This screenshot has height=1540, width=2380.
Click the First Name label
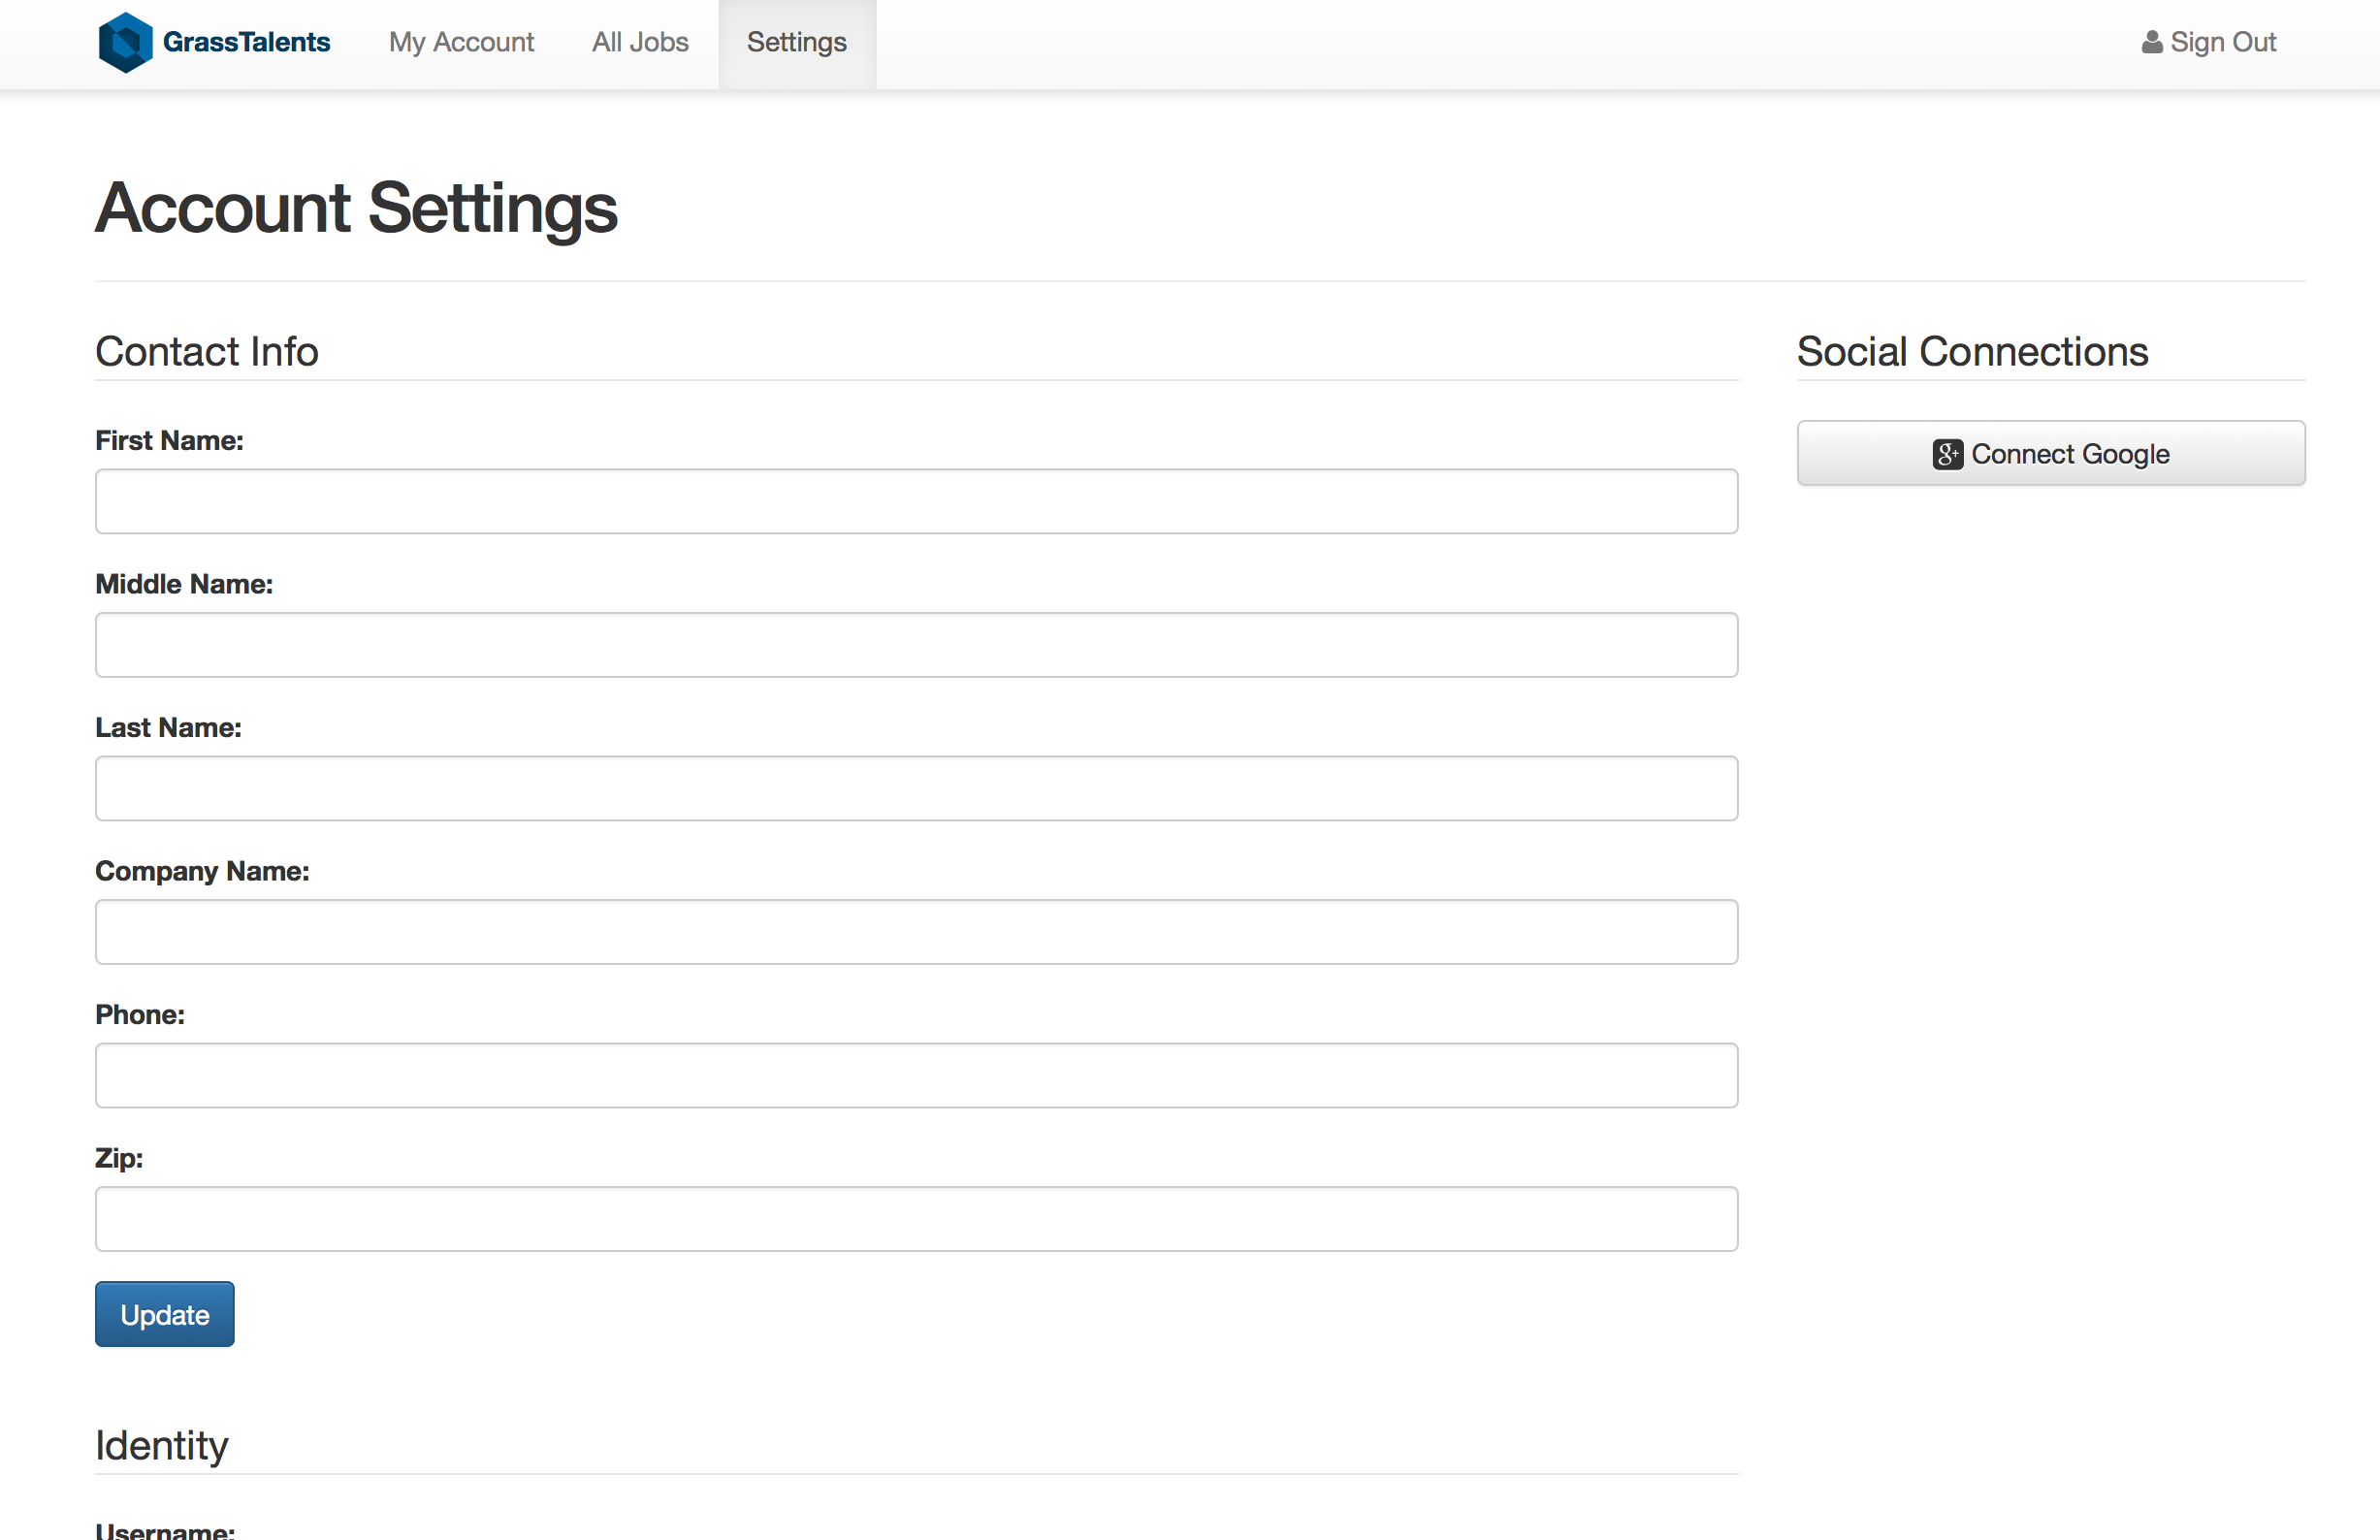tap(169, 440)
